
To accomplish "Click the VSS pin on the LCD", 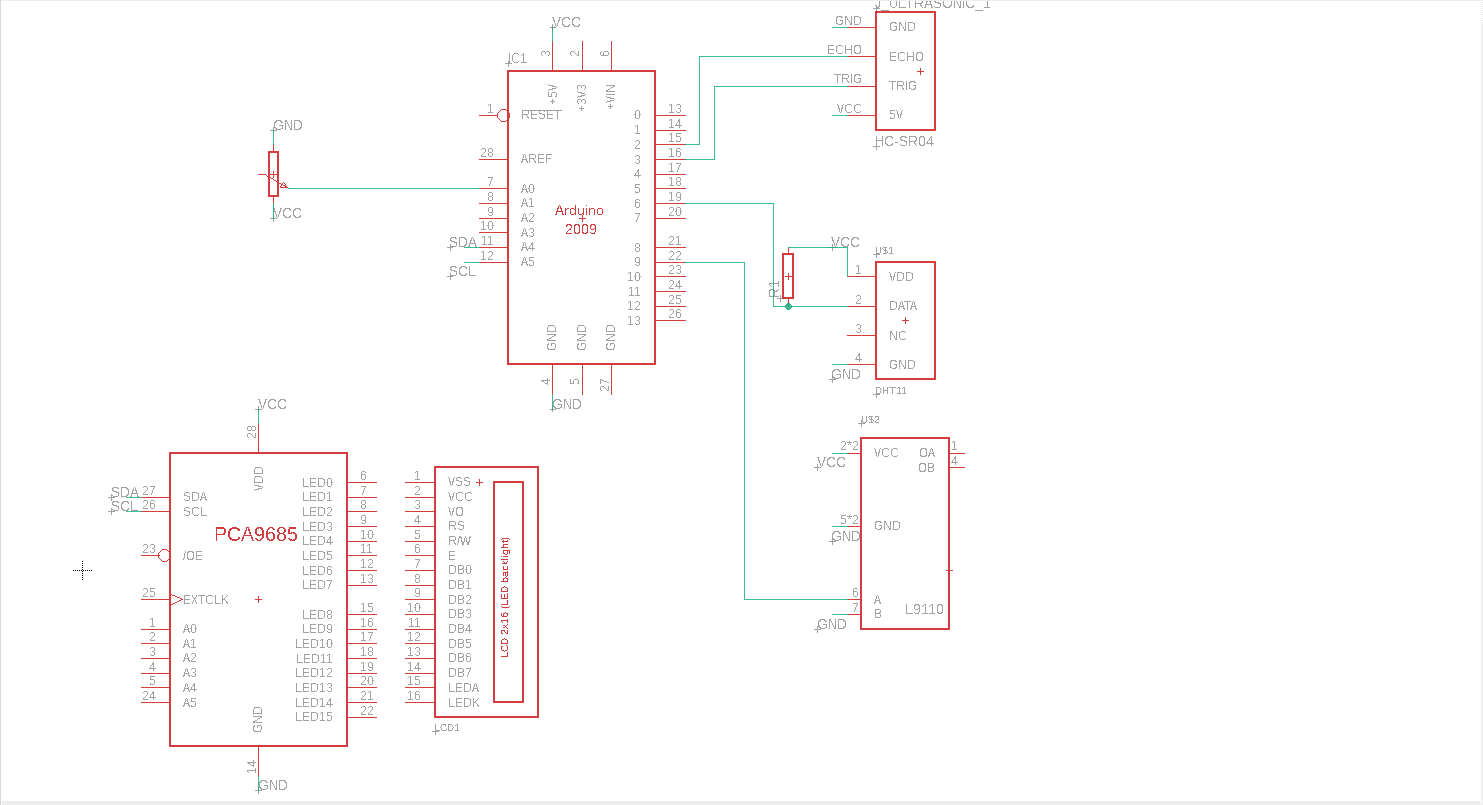I will tap(459, 482).
